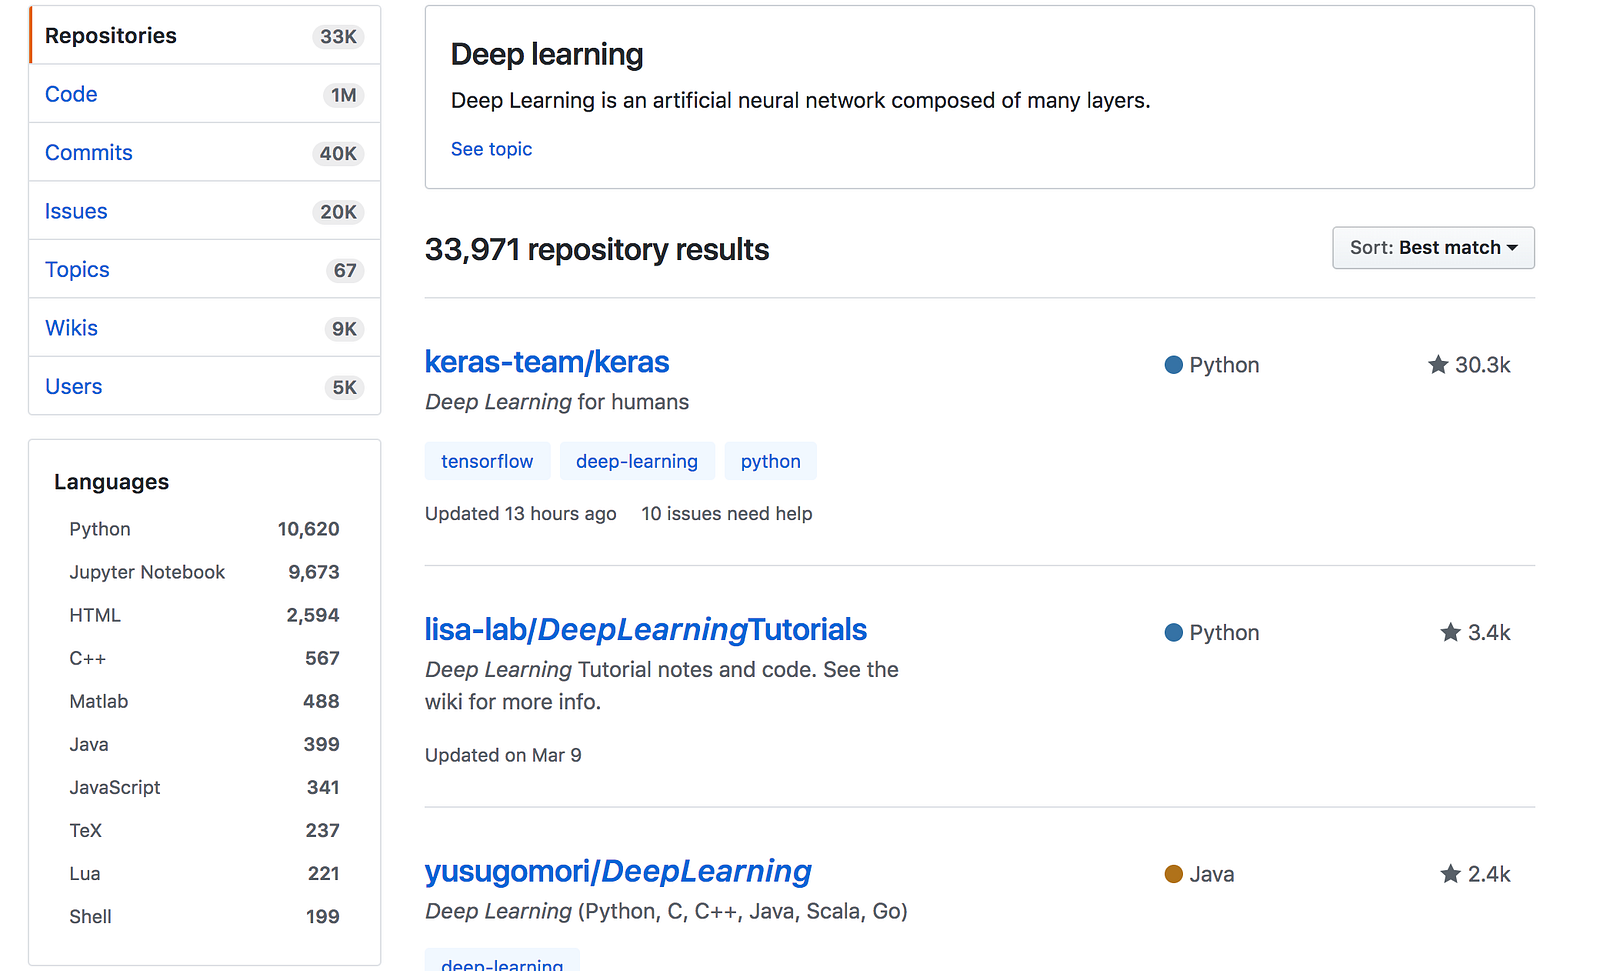This screenshot has height=971, width=1600.
Task: Show Users search results
Action: (205, 387)
